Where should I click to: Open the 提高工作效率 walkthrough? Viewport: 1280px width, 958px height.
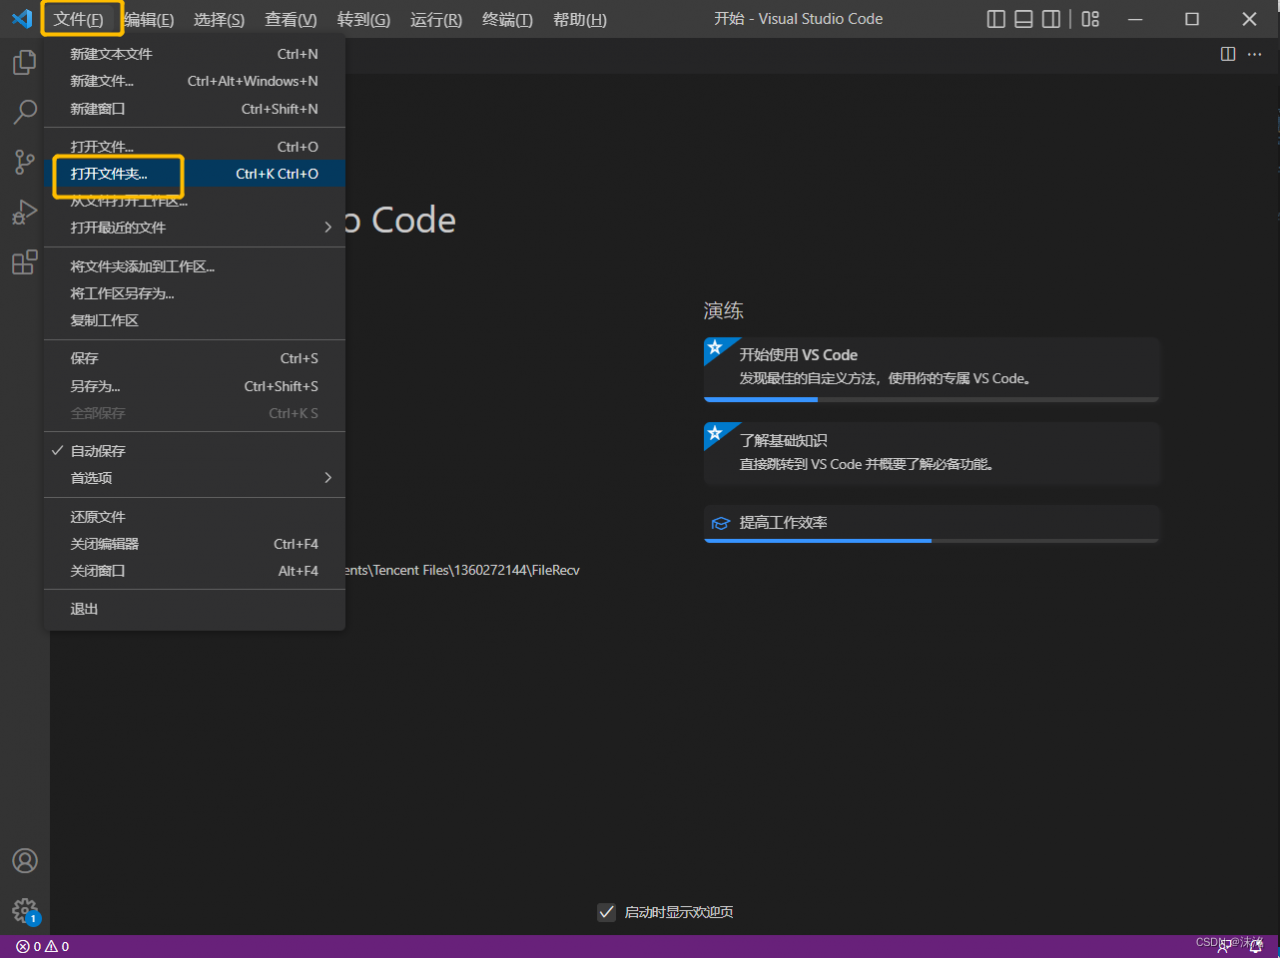coord(931,523)
